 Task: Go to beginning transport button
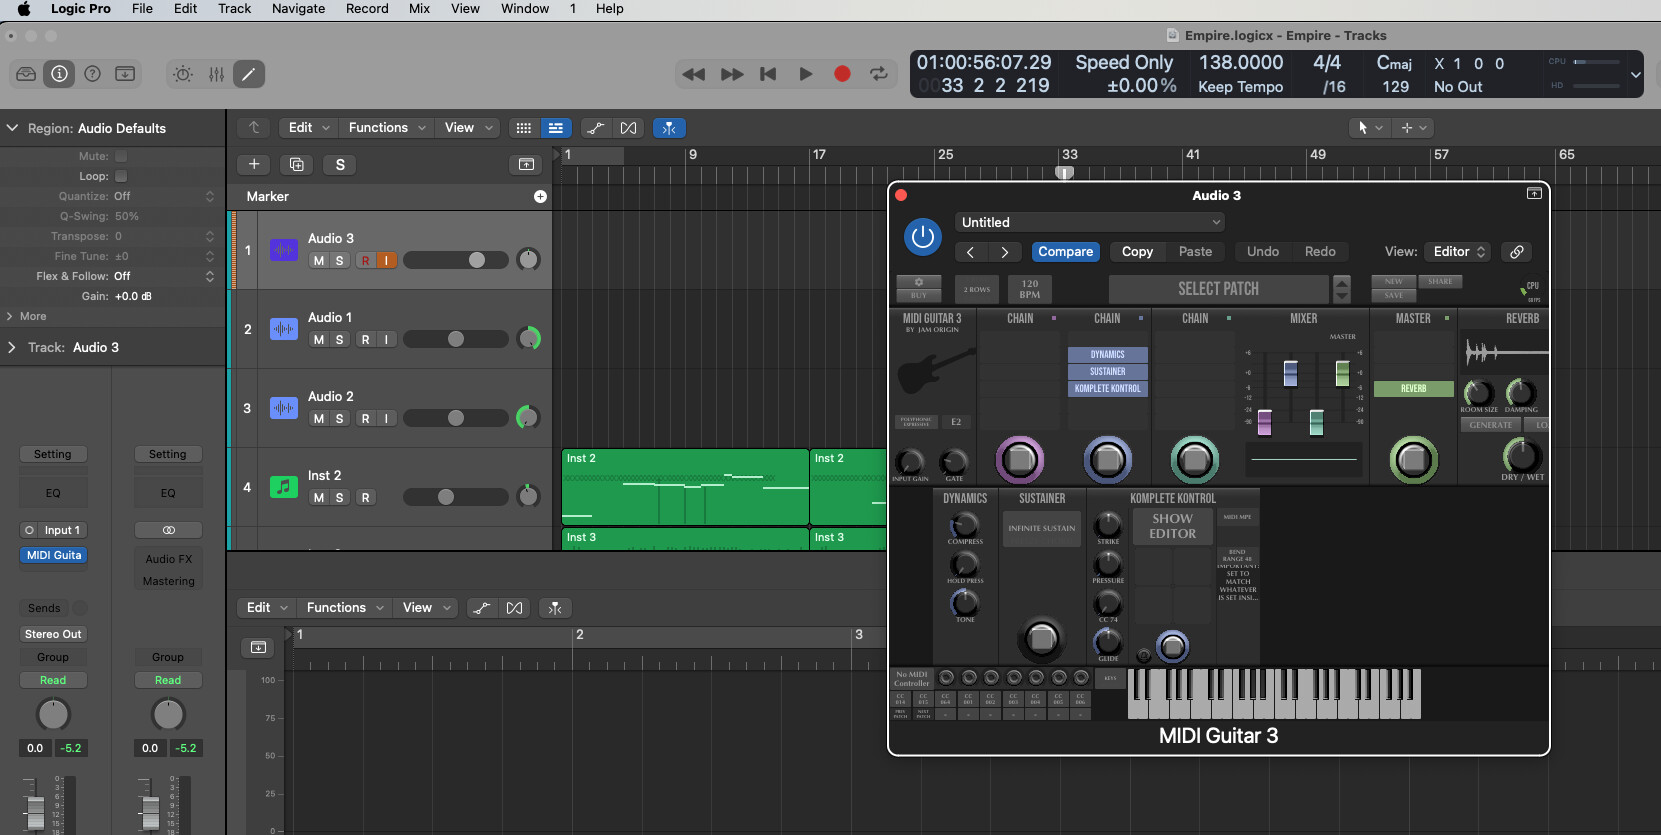point(768,74)
